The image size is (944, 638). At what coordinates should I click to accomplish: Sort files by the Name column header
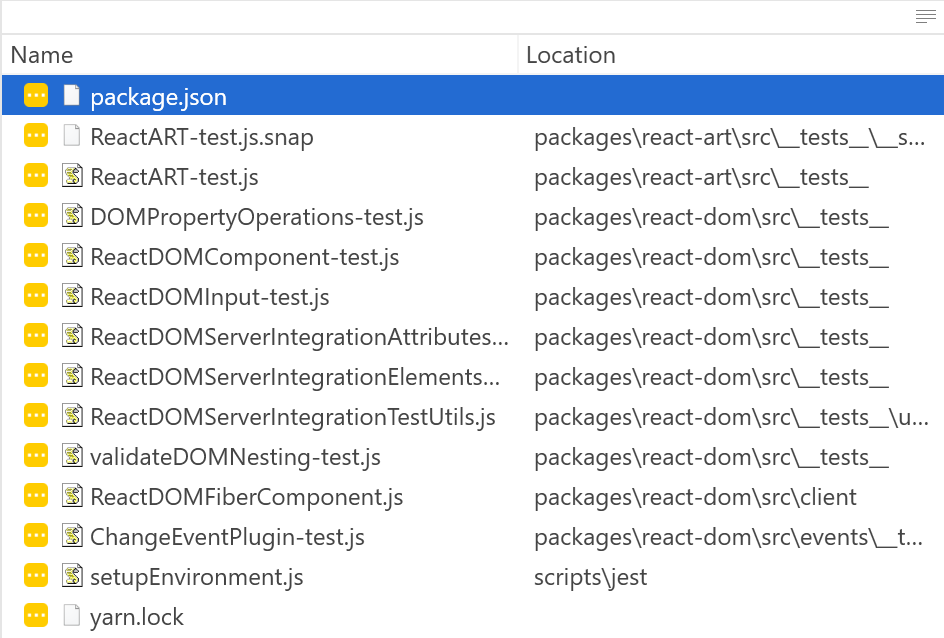[x=260, y=55]
